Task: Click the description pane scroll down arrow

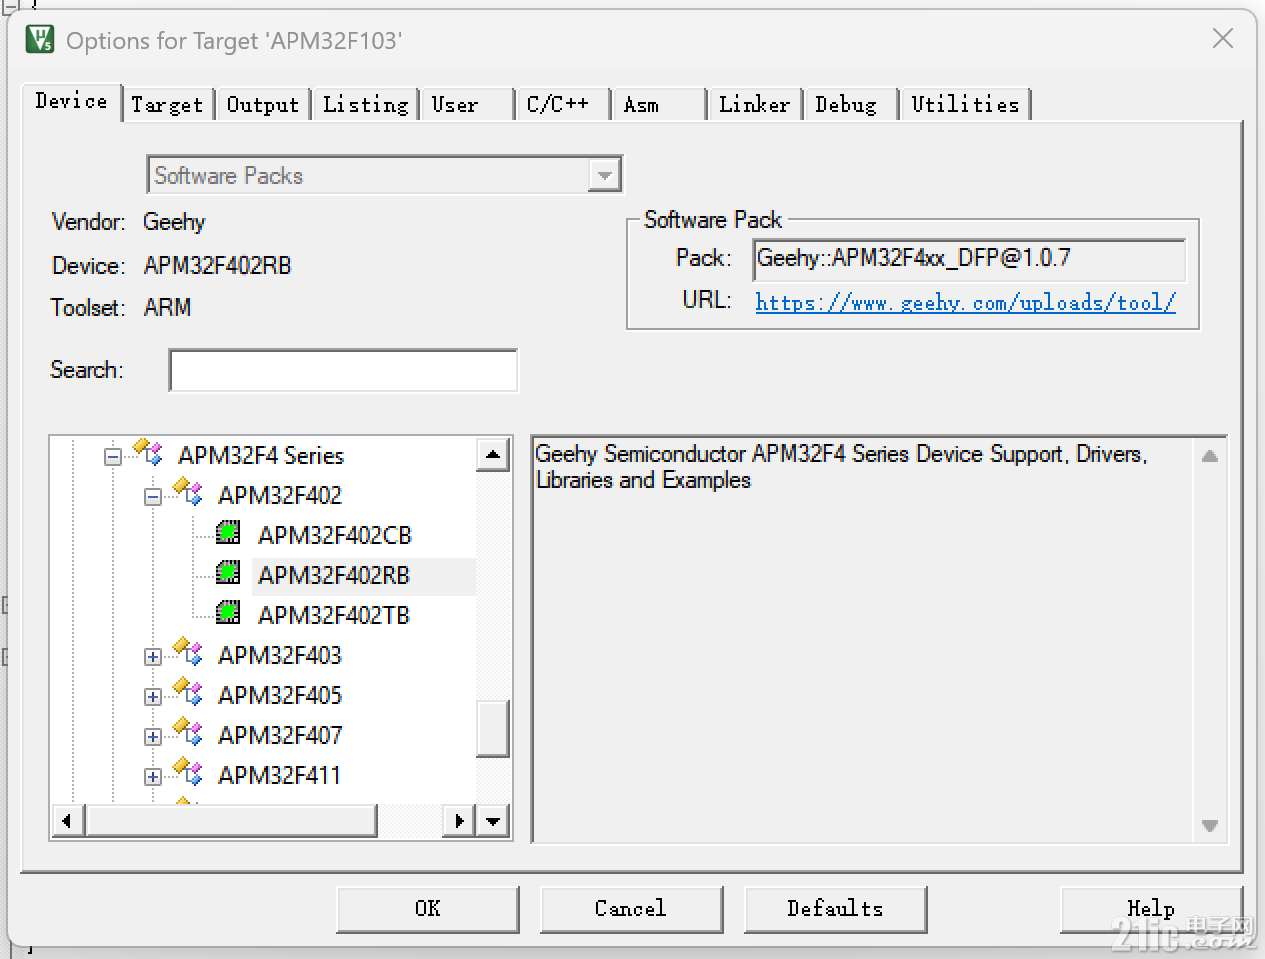Action: tap(1210, 825)
